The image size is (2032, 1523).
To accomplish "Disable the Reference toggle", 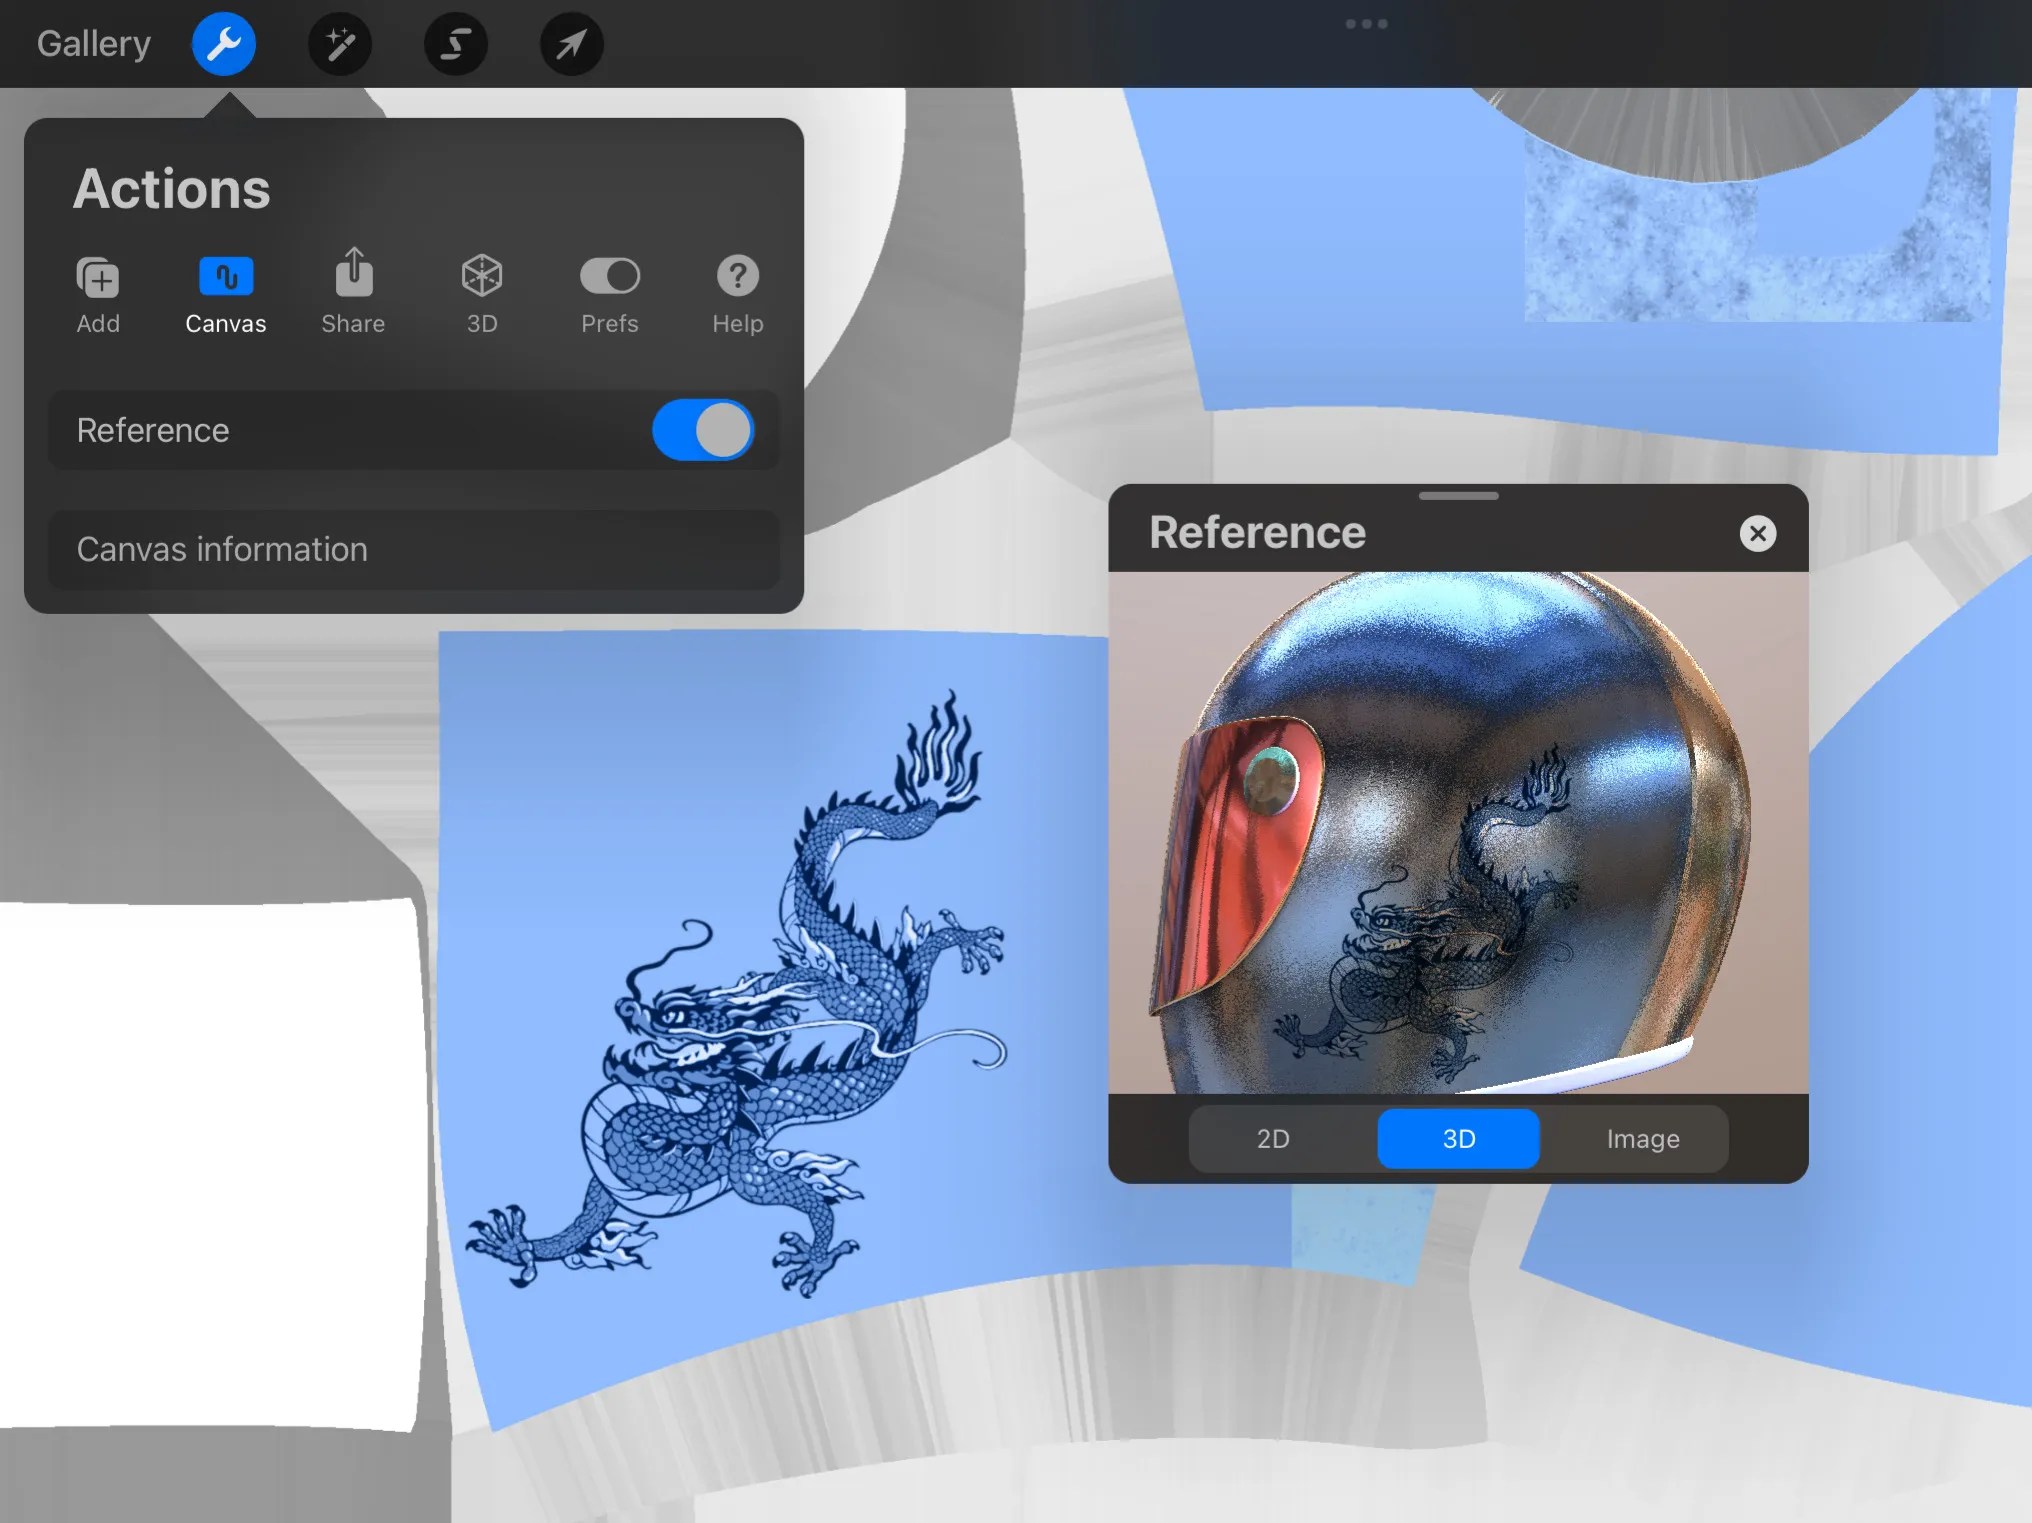I will point(702,430).
